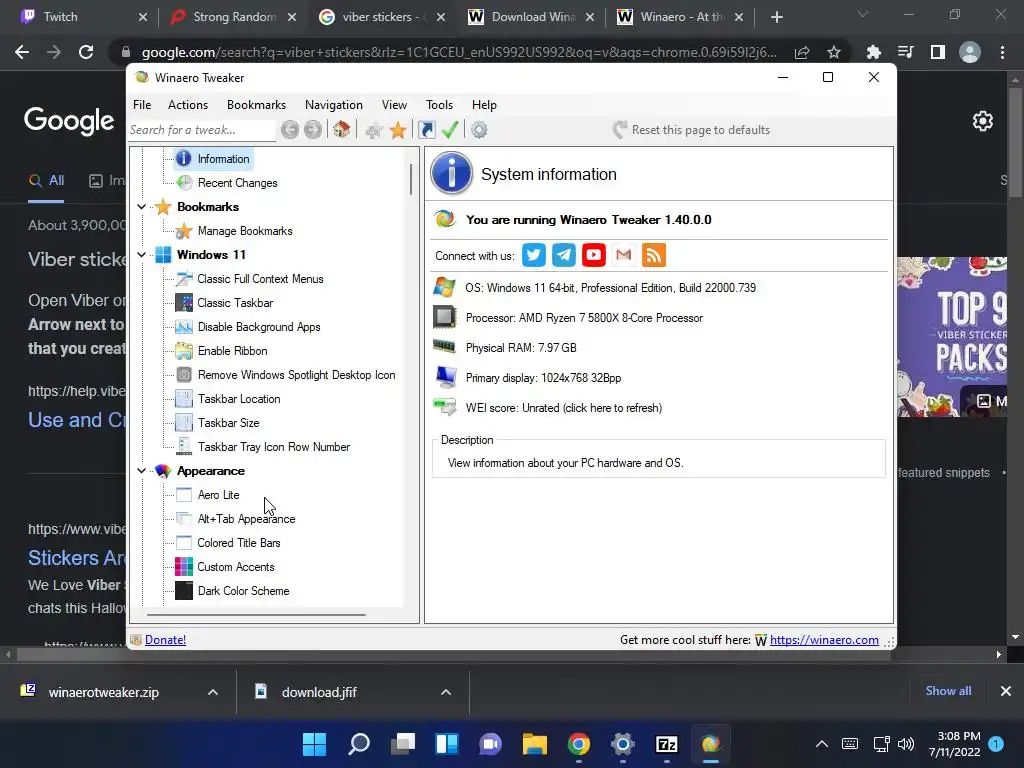This screenshot has height=768, width=1024.
Task: Open Google settings gear on search page
Action: [982, 121]
